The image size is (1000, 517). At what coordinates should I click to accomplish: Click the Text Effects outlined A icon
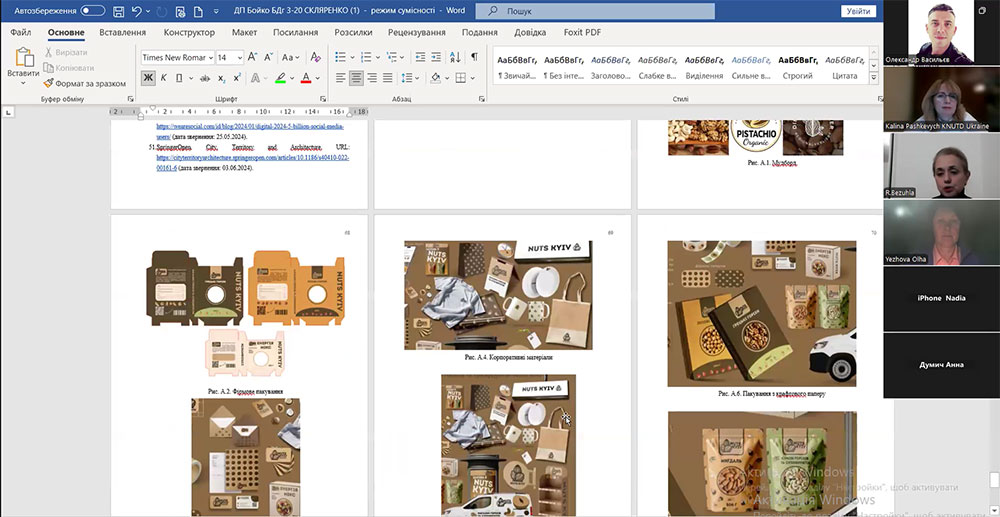(x=254, y=78)
